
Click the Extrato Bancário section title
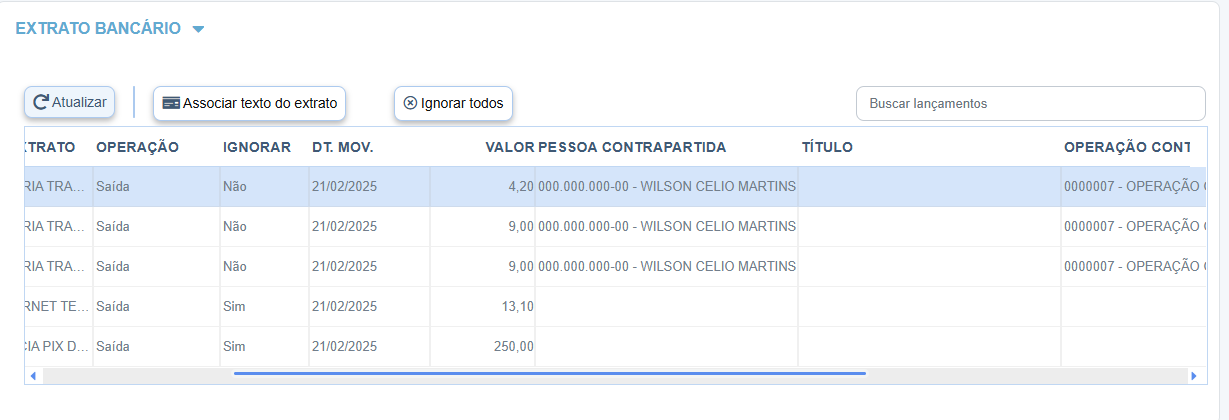(98, 29)
